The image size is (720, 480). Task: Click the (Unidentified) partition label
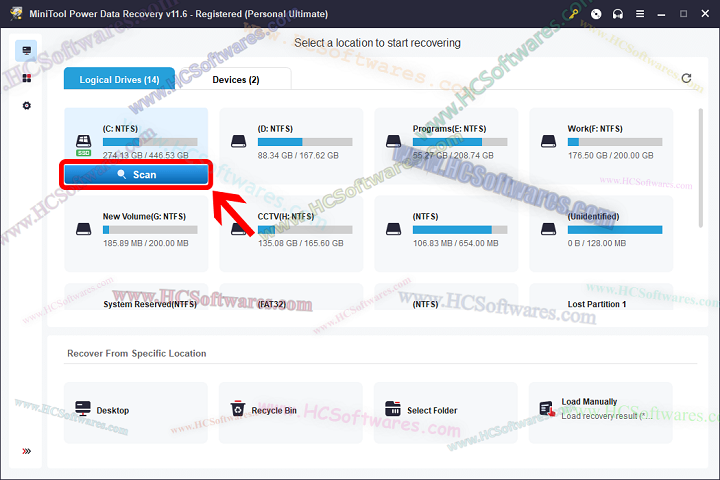point(593,216)
